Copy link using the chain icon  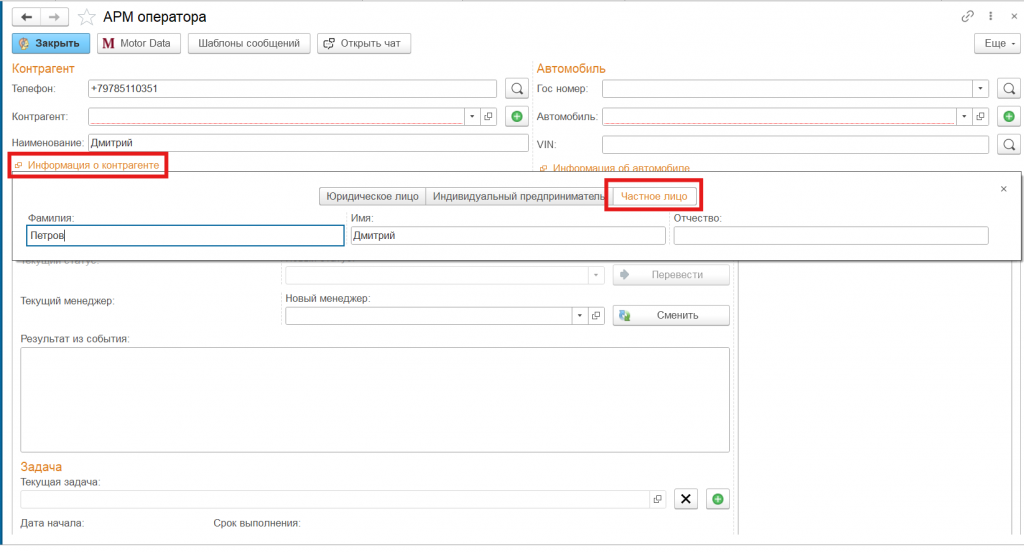(x=967, y=16)
